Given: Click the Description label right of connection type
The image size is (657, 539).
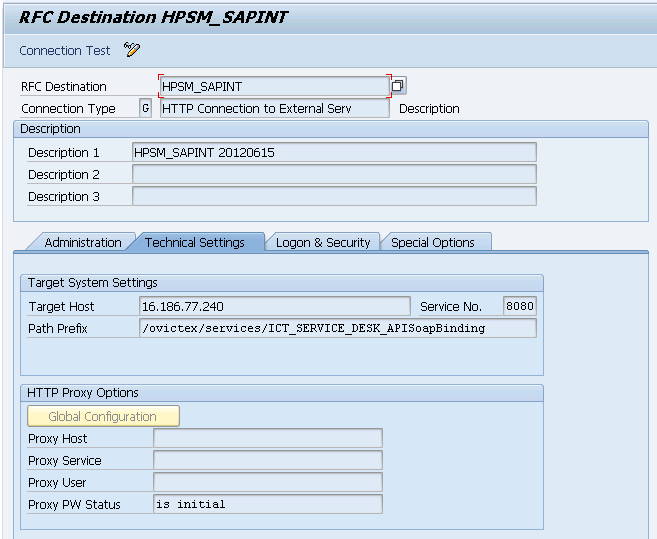Looking at the screenshot, I should (429, 109).
